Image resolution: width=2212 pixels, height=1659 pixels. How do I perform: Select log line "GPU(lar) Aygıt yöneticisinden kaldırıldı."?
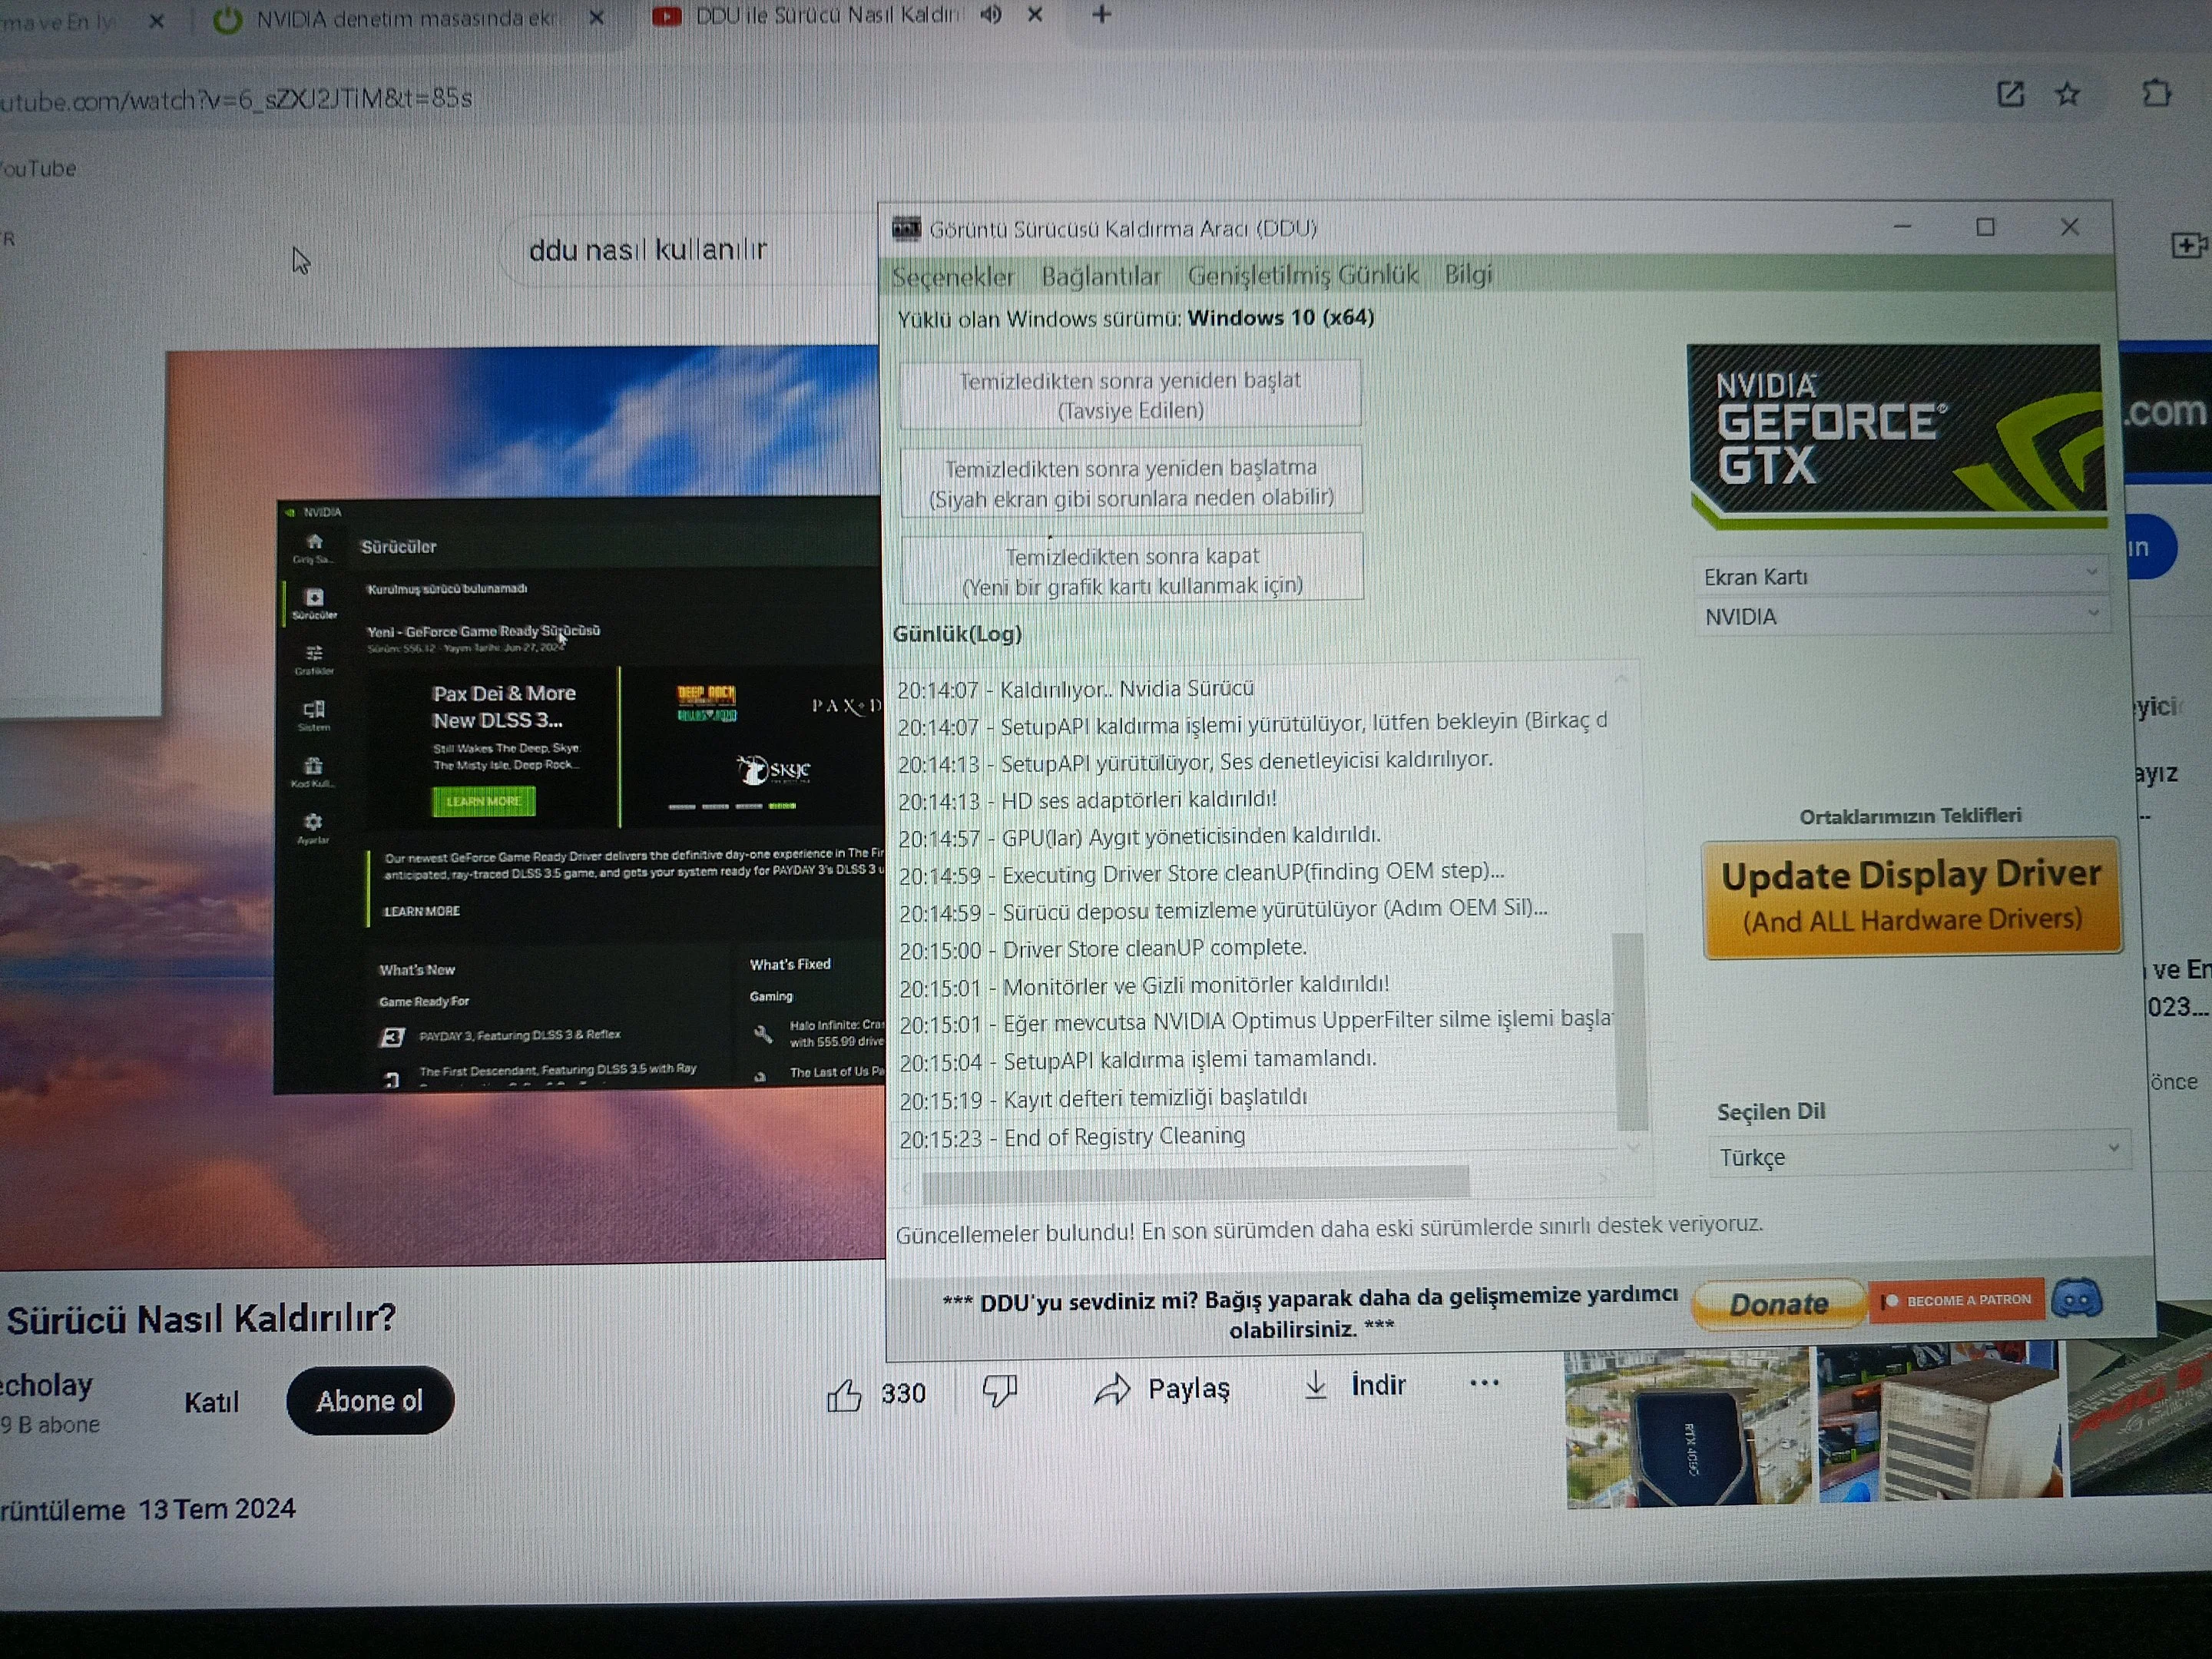[1139, 836]
